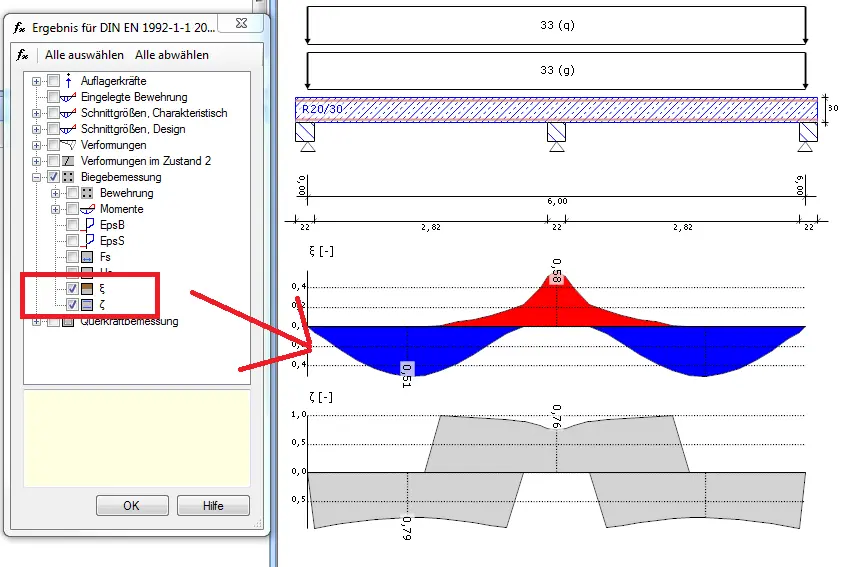Select the Biegebemessung label

point(121,177)
